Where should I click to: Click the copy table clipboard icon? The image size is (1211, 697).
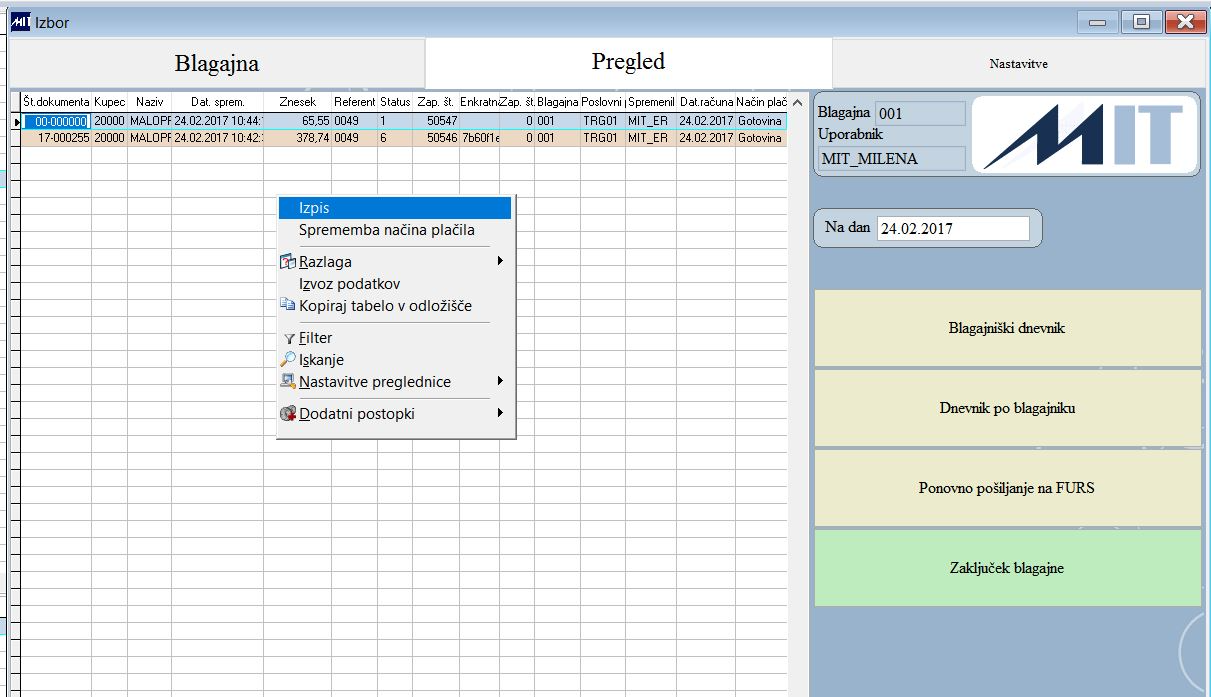(x=289, y=306)
